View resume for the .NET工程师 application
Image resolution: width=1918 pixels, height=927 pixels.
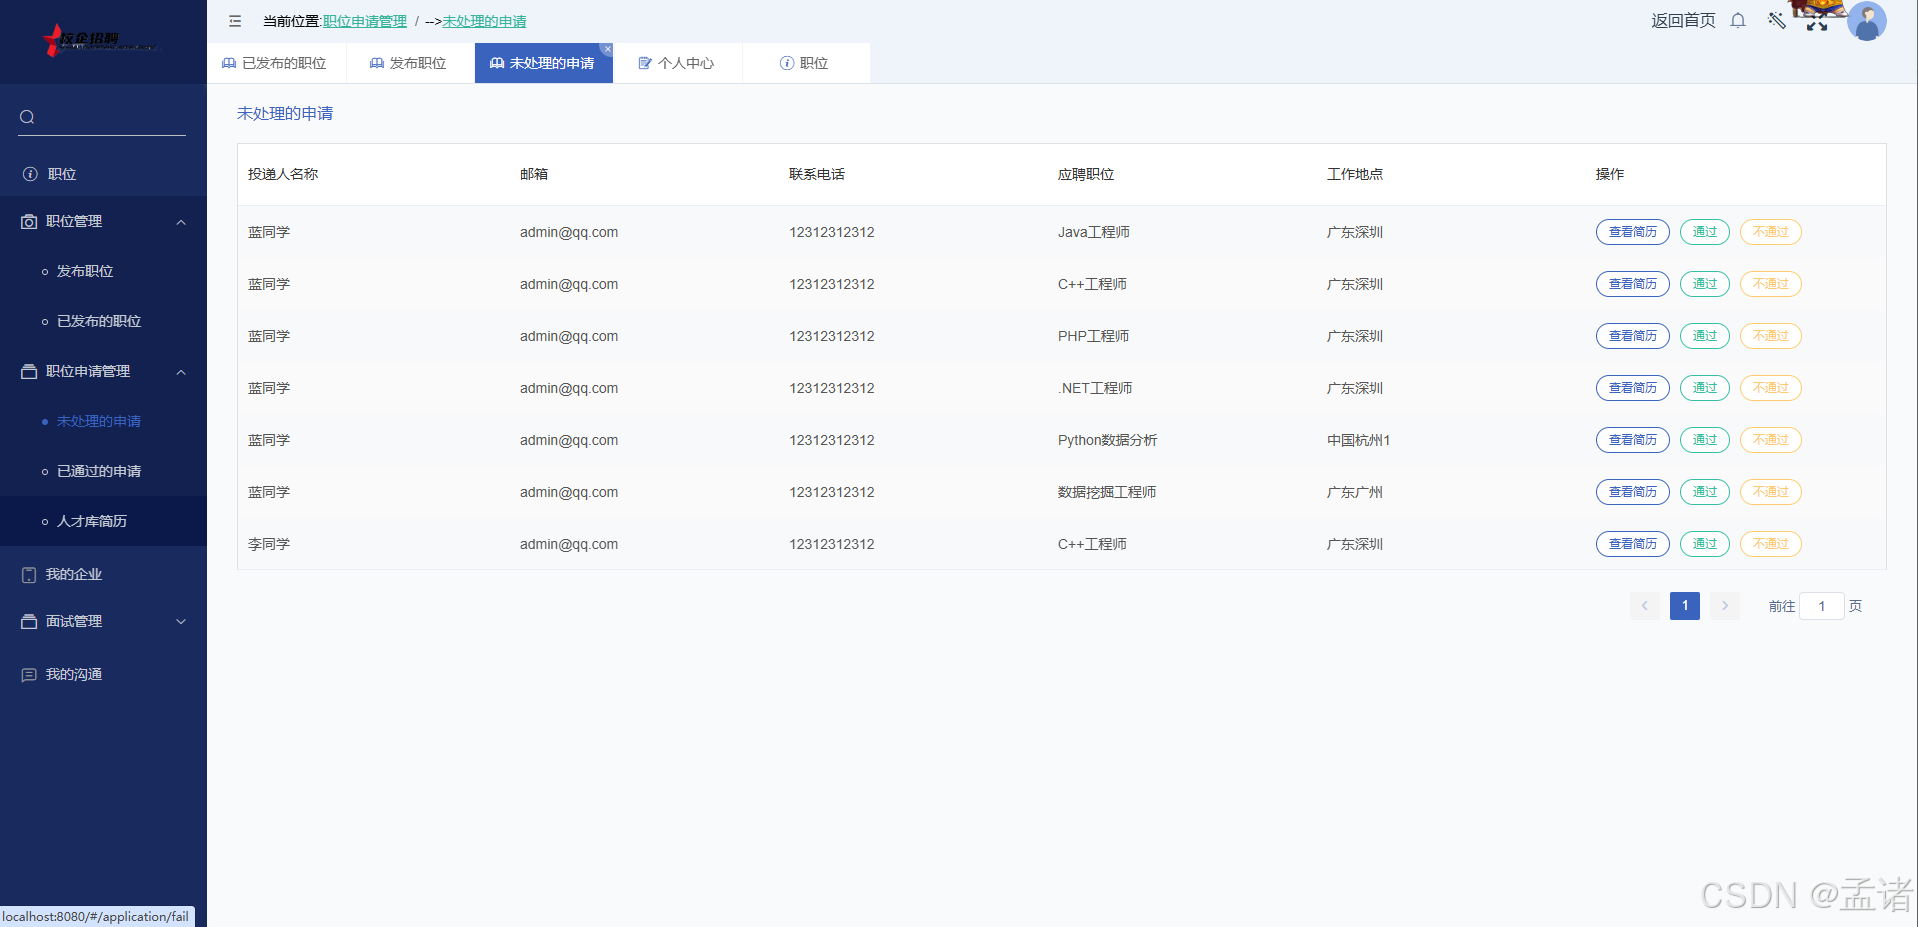pyautogui.click(x=1632, y=388)
